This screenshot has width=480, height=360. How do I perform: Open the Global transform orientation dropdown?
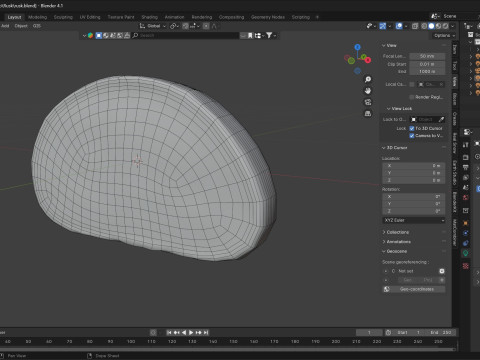click(153, 26)
